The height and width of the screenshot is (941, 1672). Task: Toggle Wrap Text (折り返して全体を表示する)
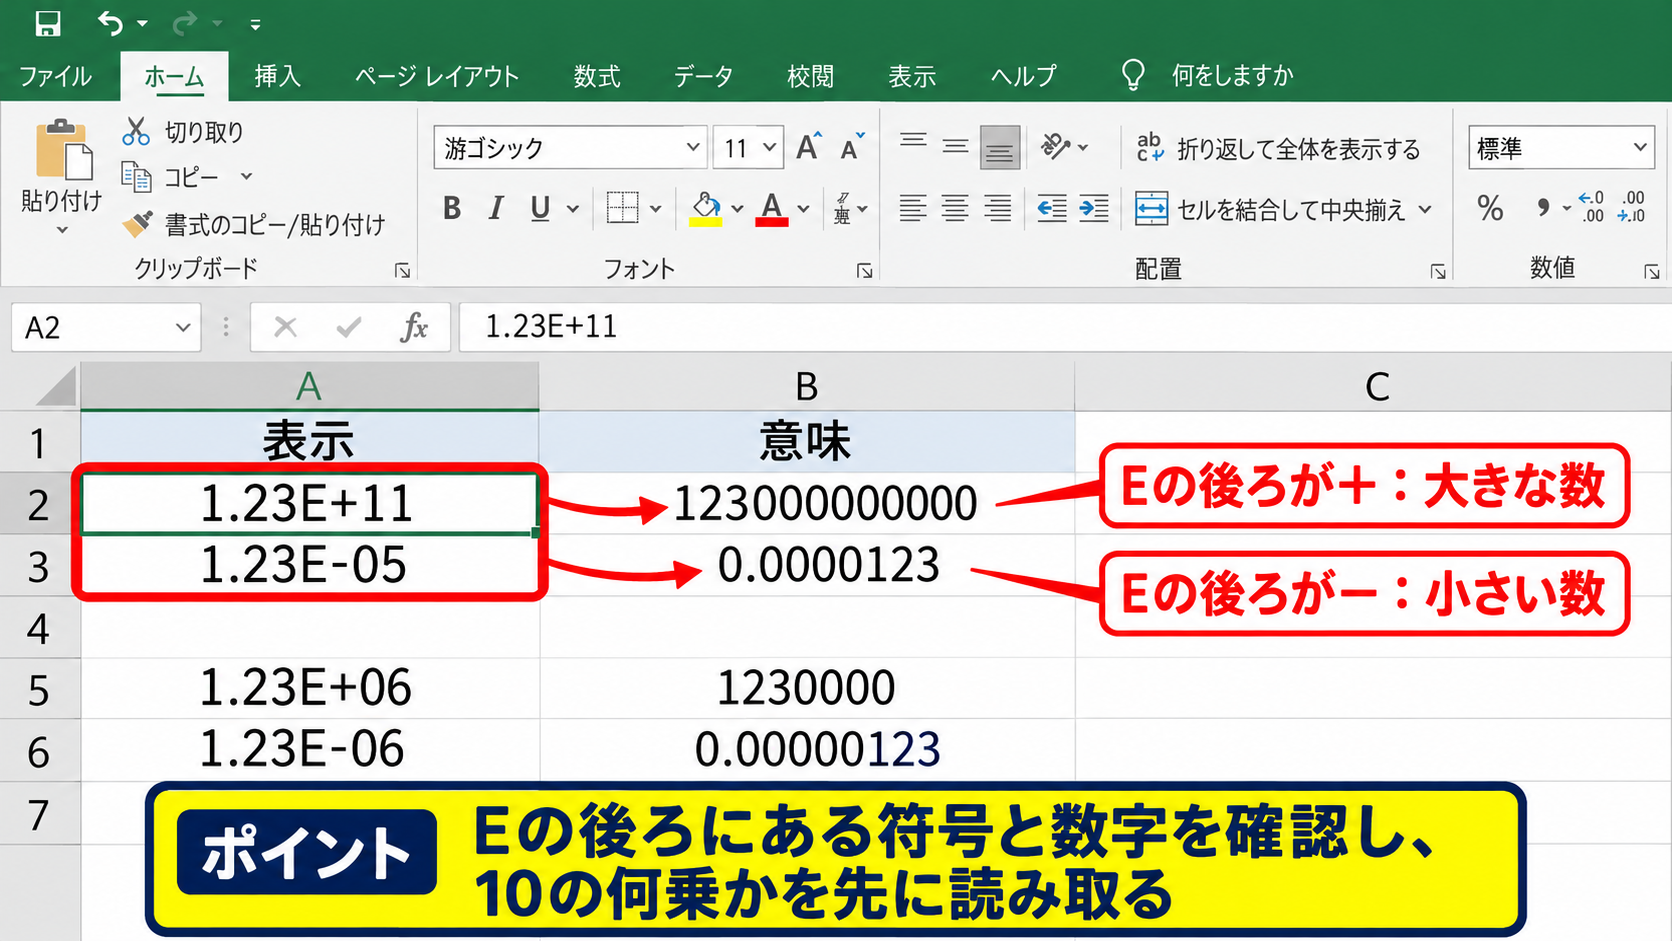pos(1278,149)
